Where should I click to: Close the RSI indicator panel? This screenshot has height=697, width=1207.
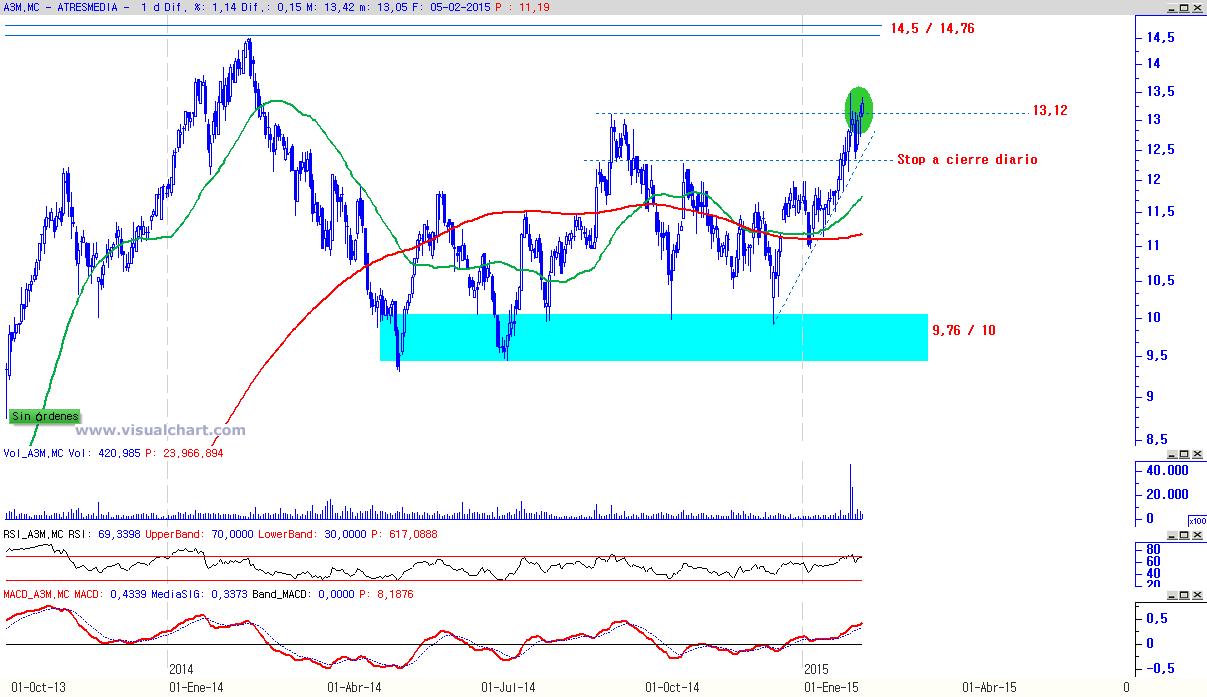[x=1197, y=535]
